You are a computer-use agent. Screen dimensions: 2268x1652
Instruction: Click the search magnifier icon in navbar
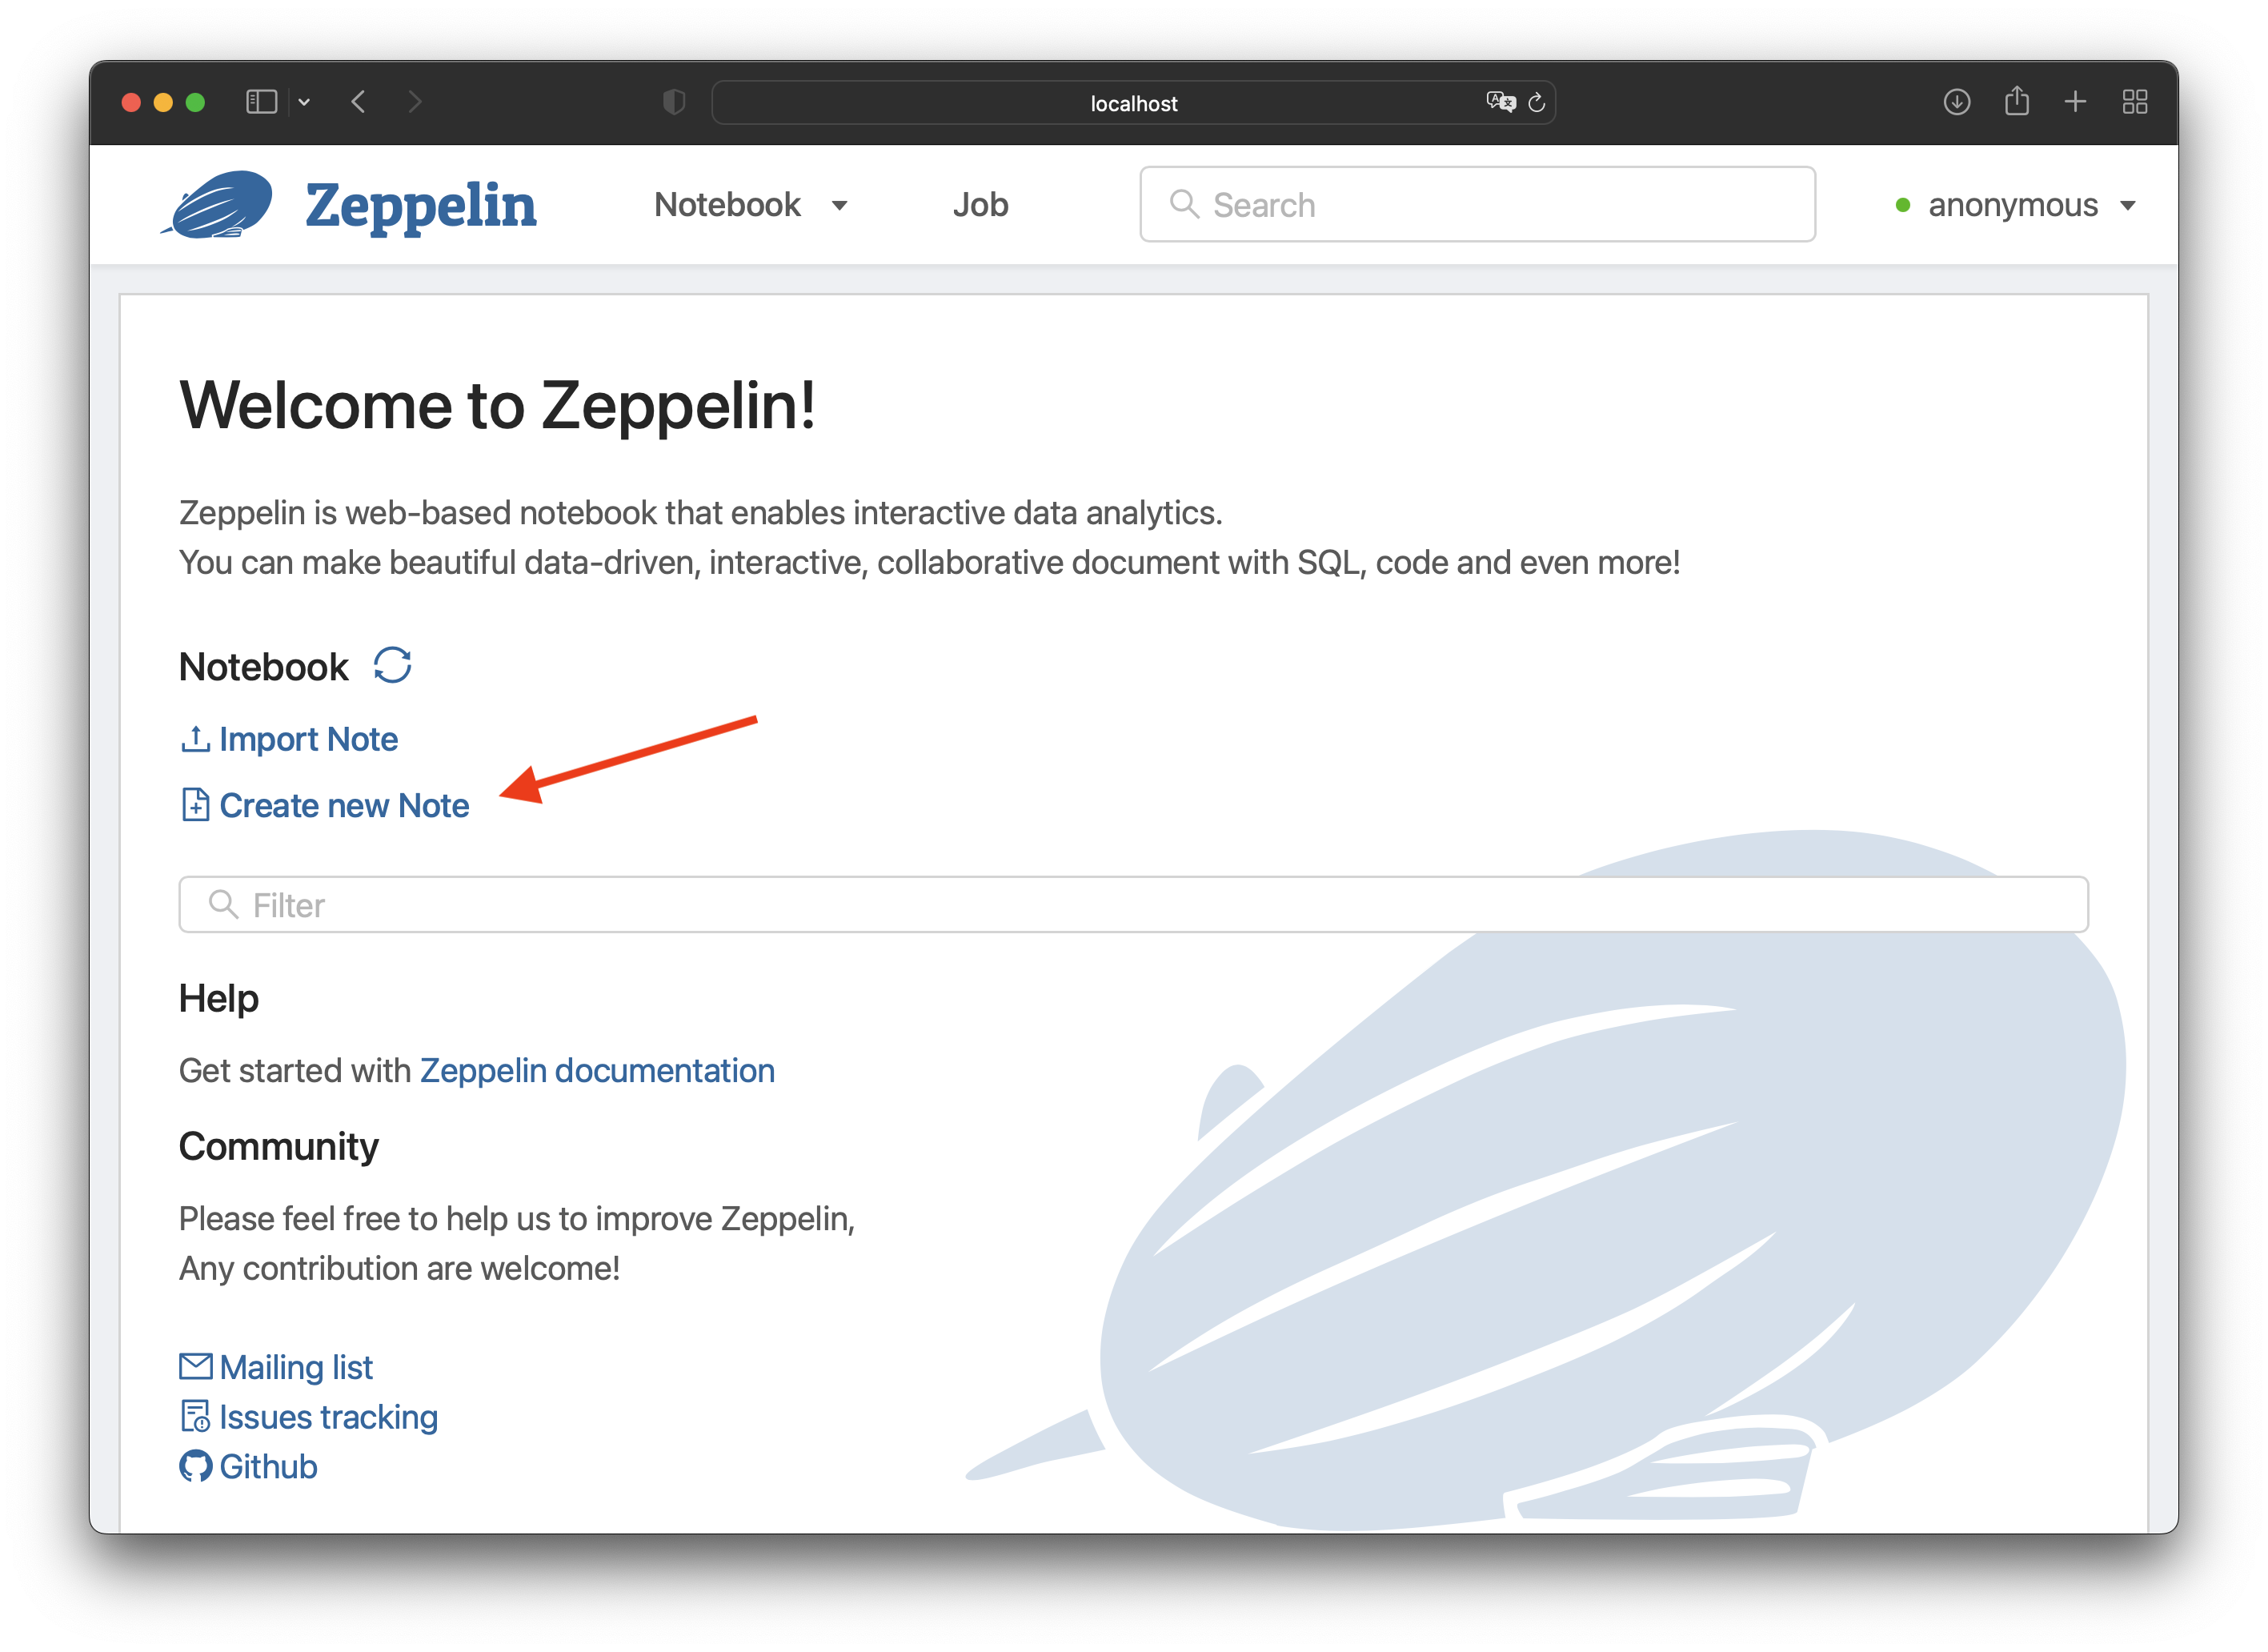click(x=1184, y=204)
